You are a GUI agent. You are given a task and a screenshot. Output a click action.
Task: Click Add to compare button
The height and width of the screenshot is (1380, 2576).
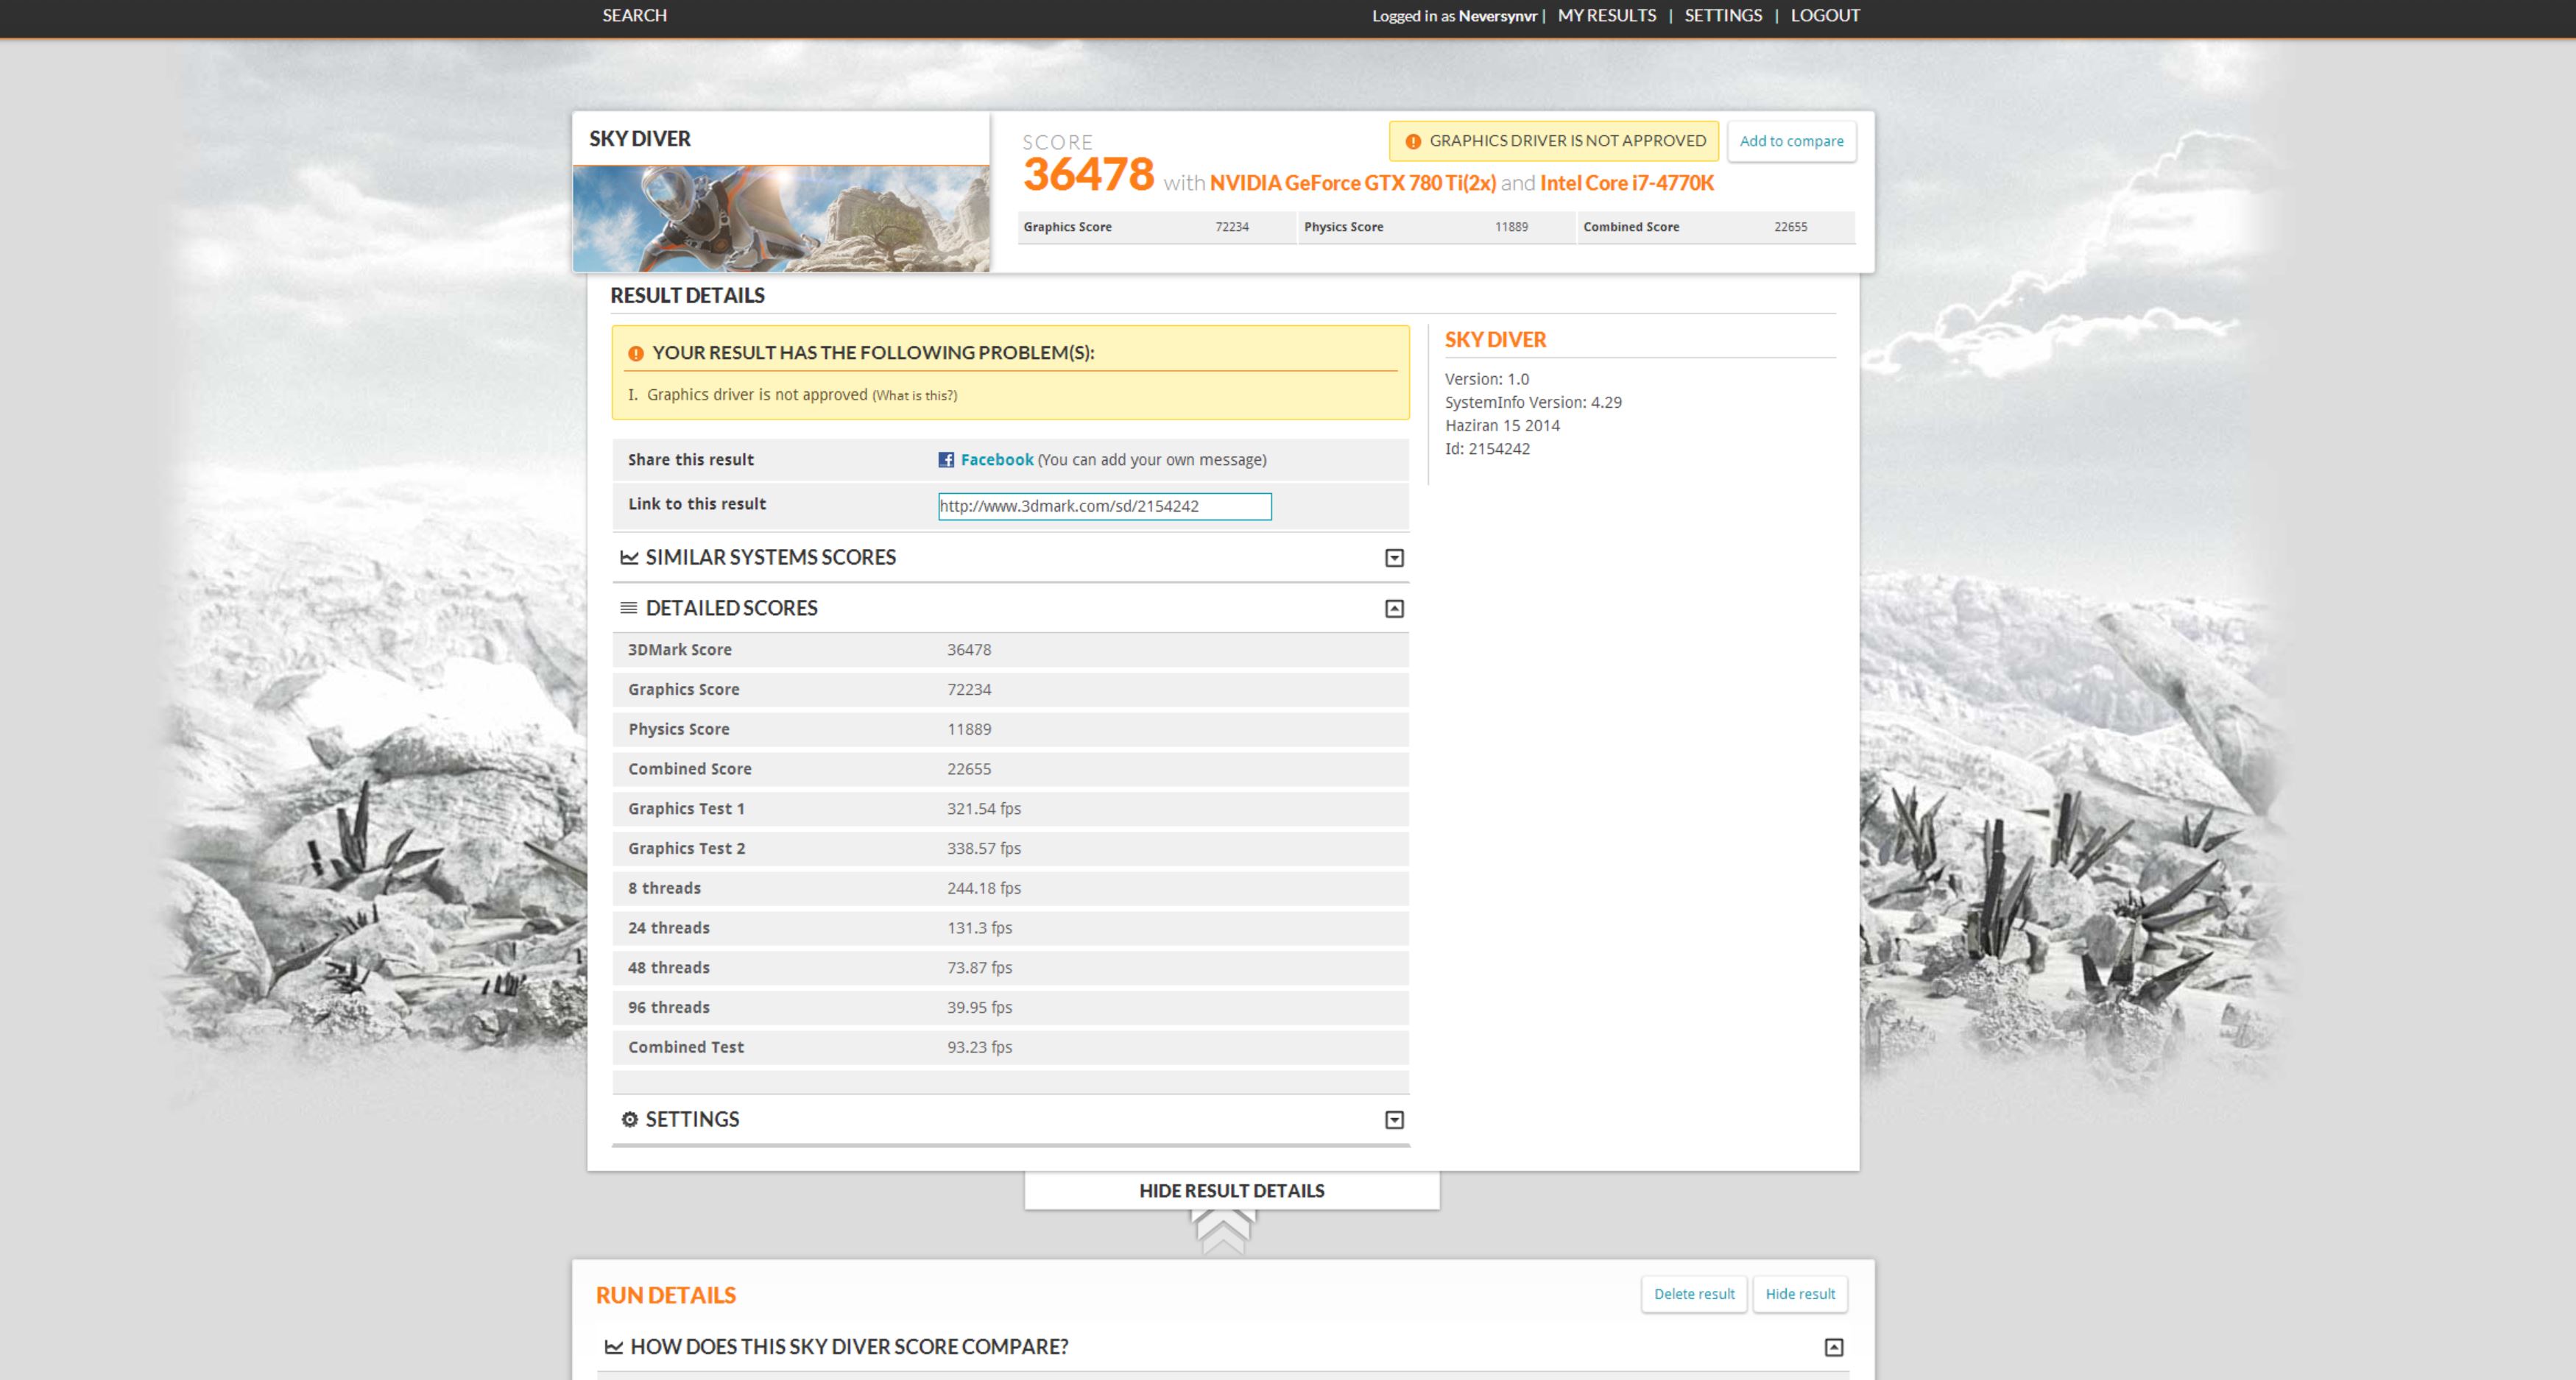point(1791,141)
